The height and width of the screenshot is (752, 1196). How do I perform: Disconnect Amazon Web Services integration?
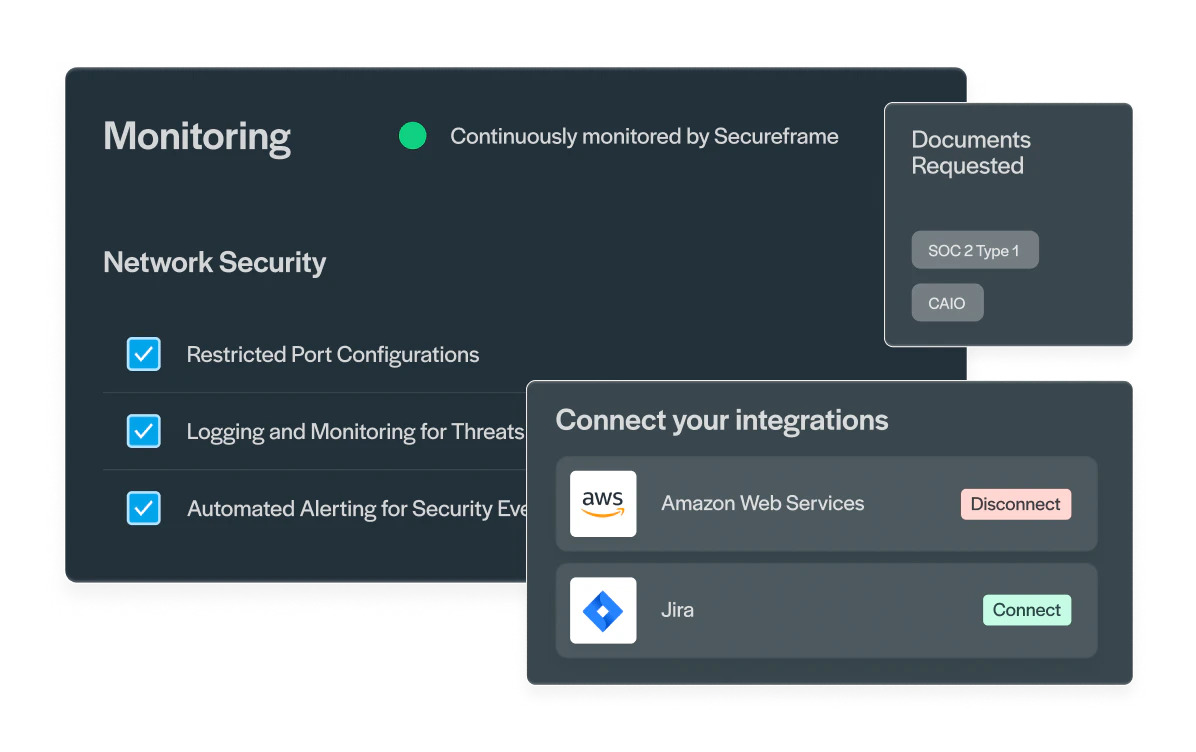[1015, 504]
